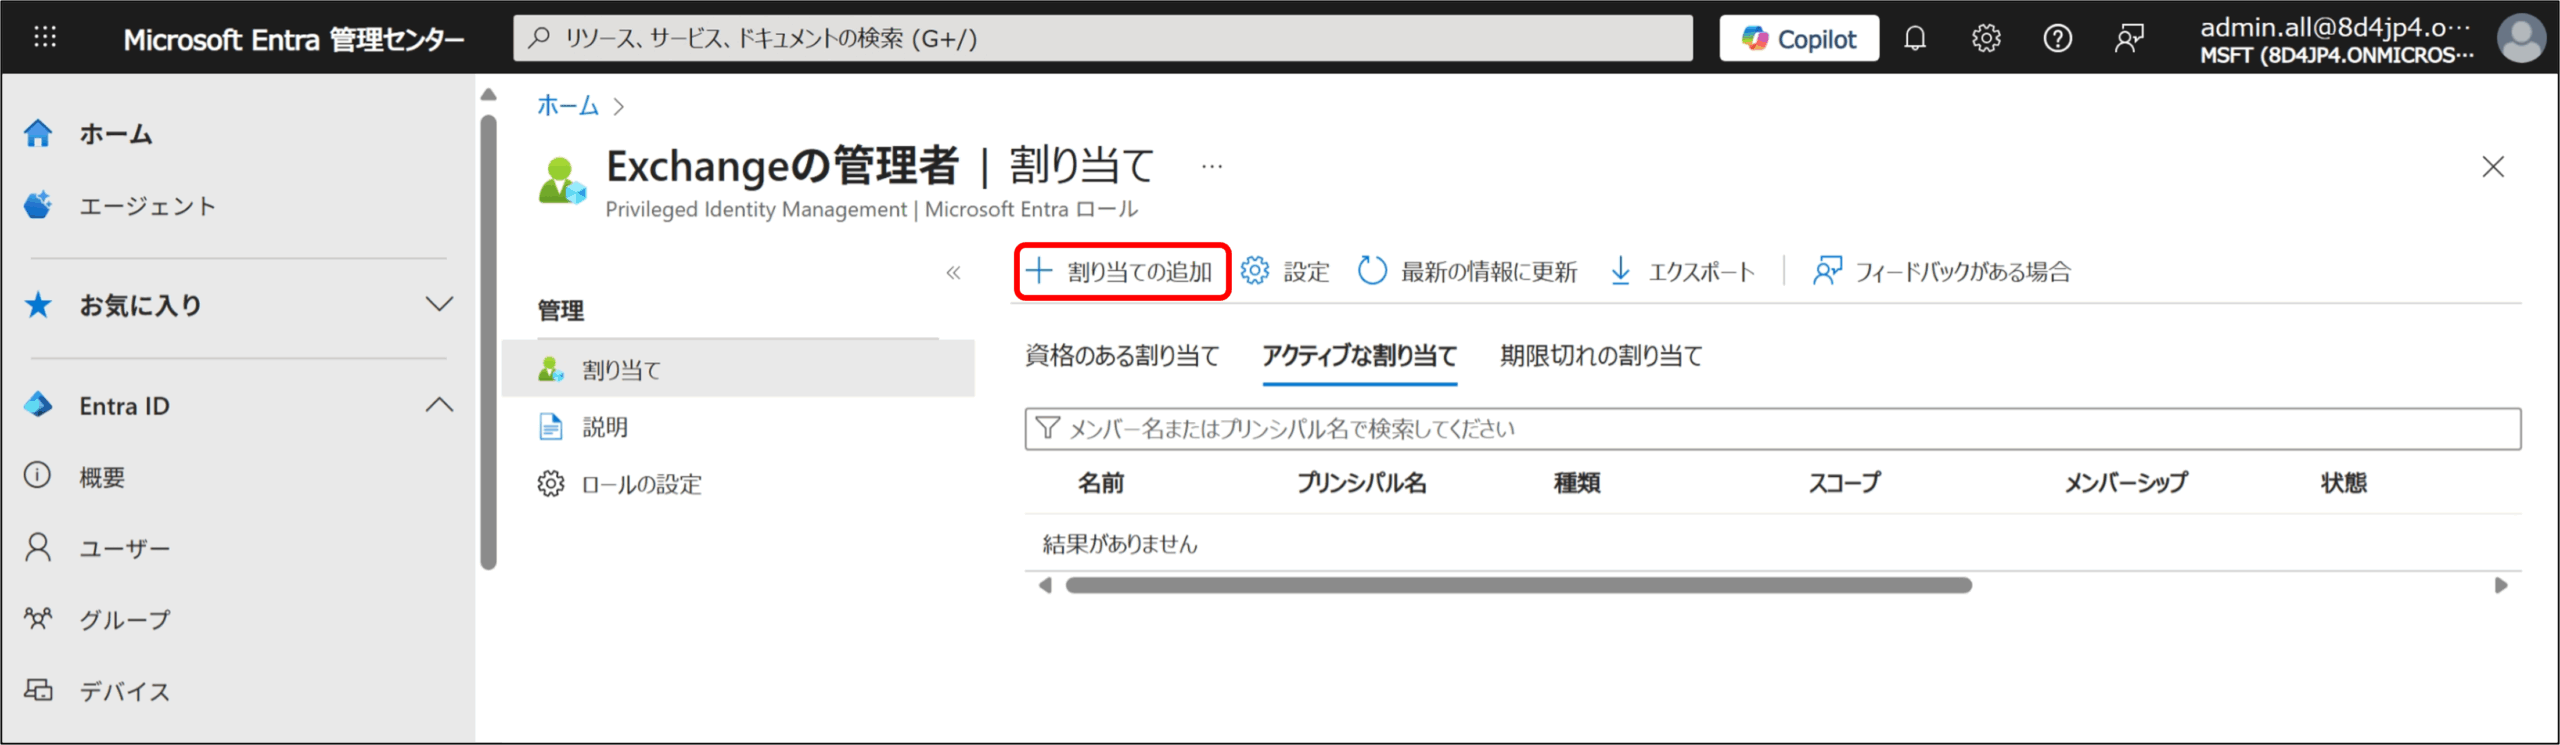
Task: Open ロールの設定 in the side menu
Action: [x=641, y=485]
